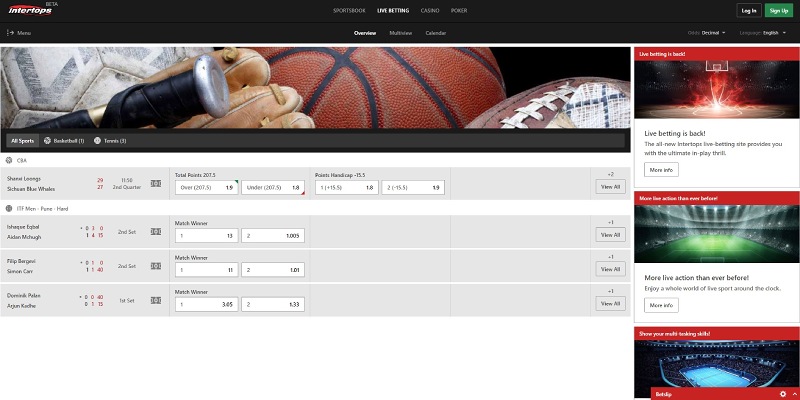Click scoreboard icon for Filip Bergevi match
The image size is (800, 400).
155,266
